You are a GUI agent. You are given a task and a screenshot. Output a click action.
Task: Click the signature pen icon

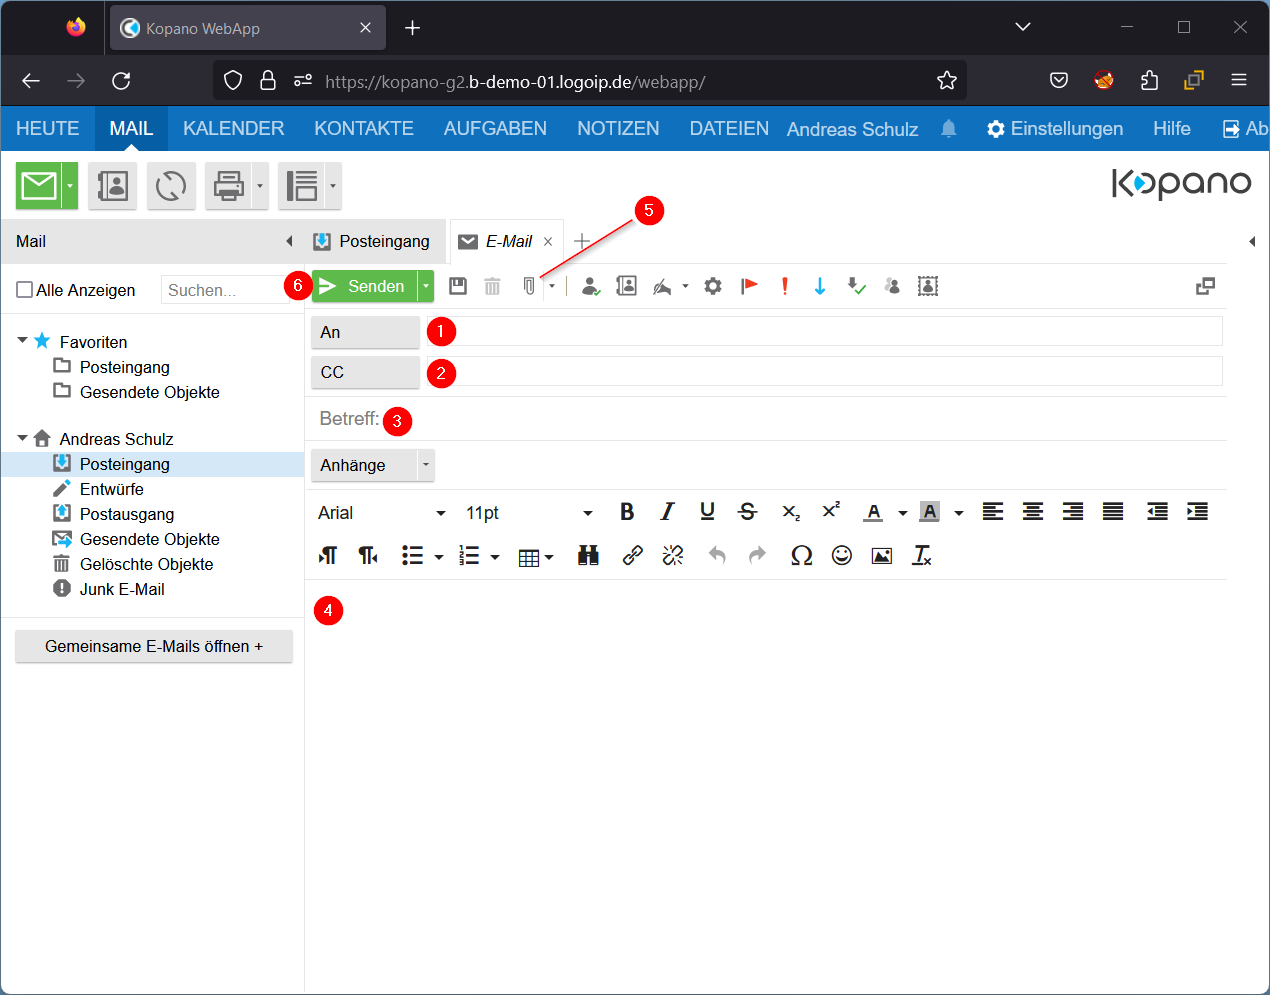click(x=662, y=287)
